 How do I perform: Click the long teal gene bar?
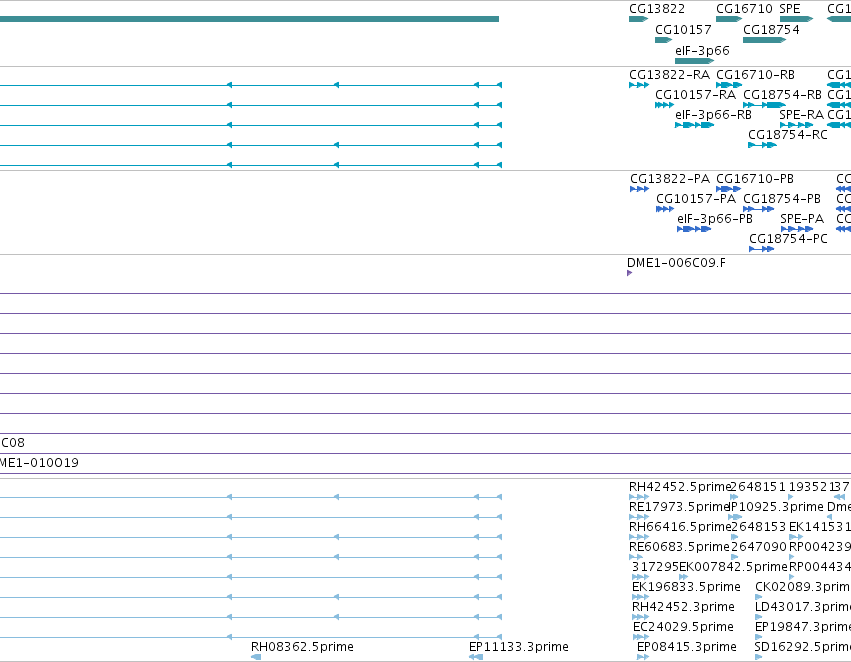point(249,19)
